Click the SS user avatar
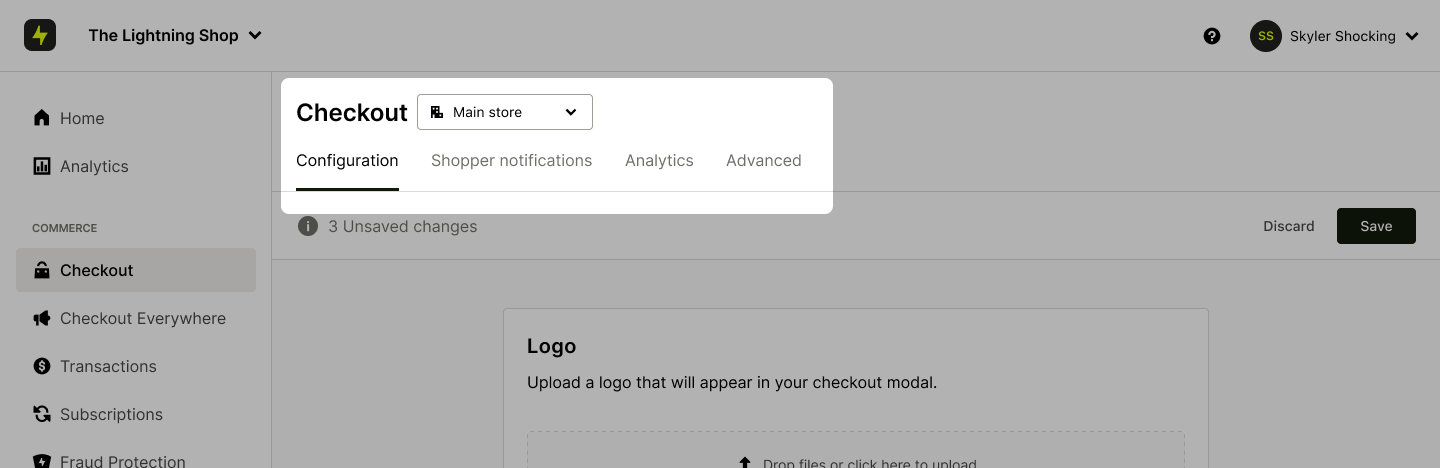This screenshot has width=1440, height=468. [x=1266, y=36]
